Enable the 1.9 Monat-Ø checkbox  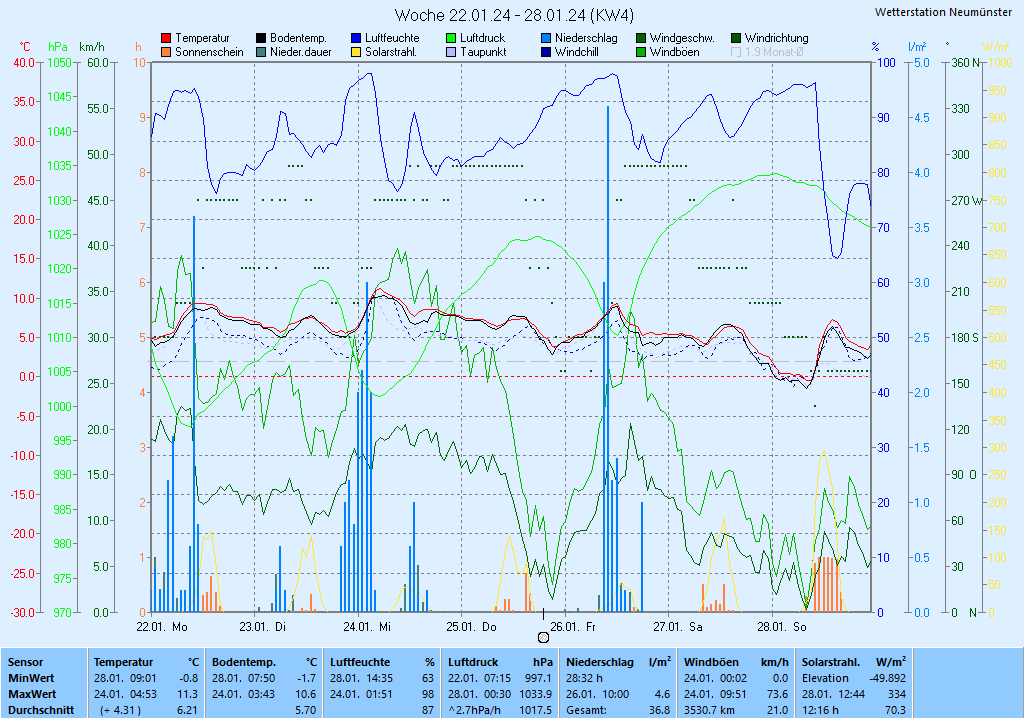coord(736,52)
